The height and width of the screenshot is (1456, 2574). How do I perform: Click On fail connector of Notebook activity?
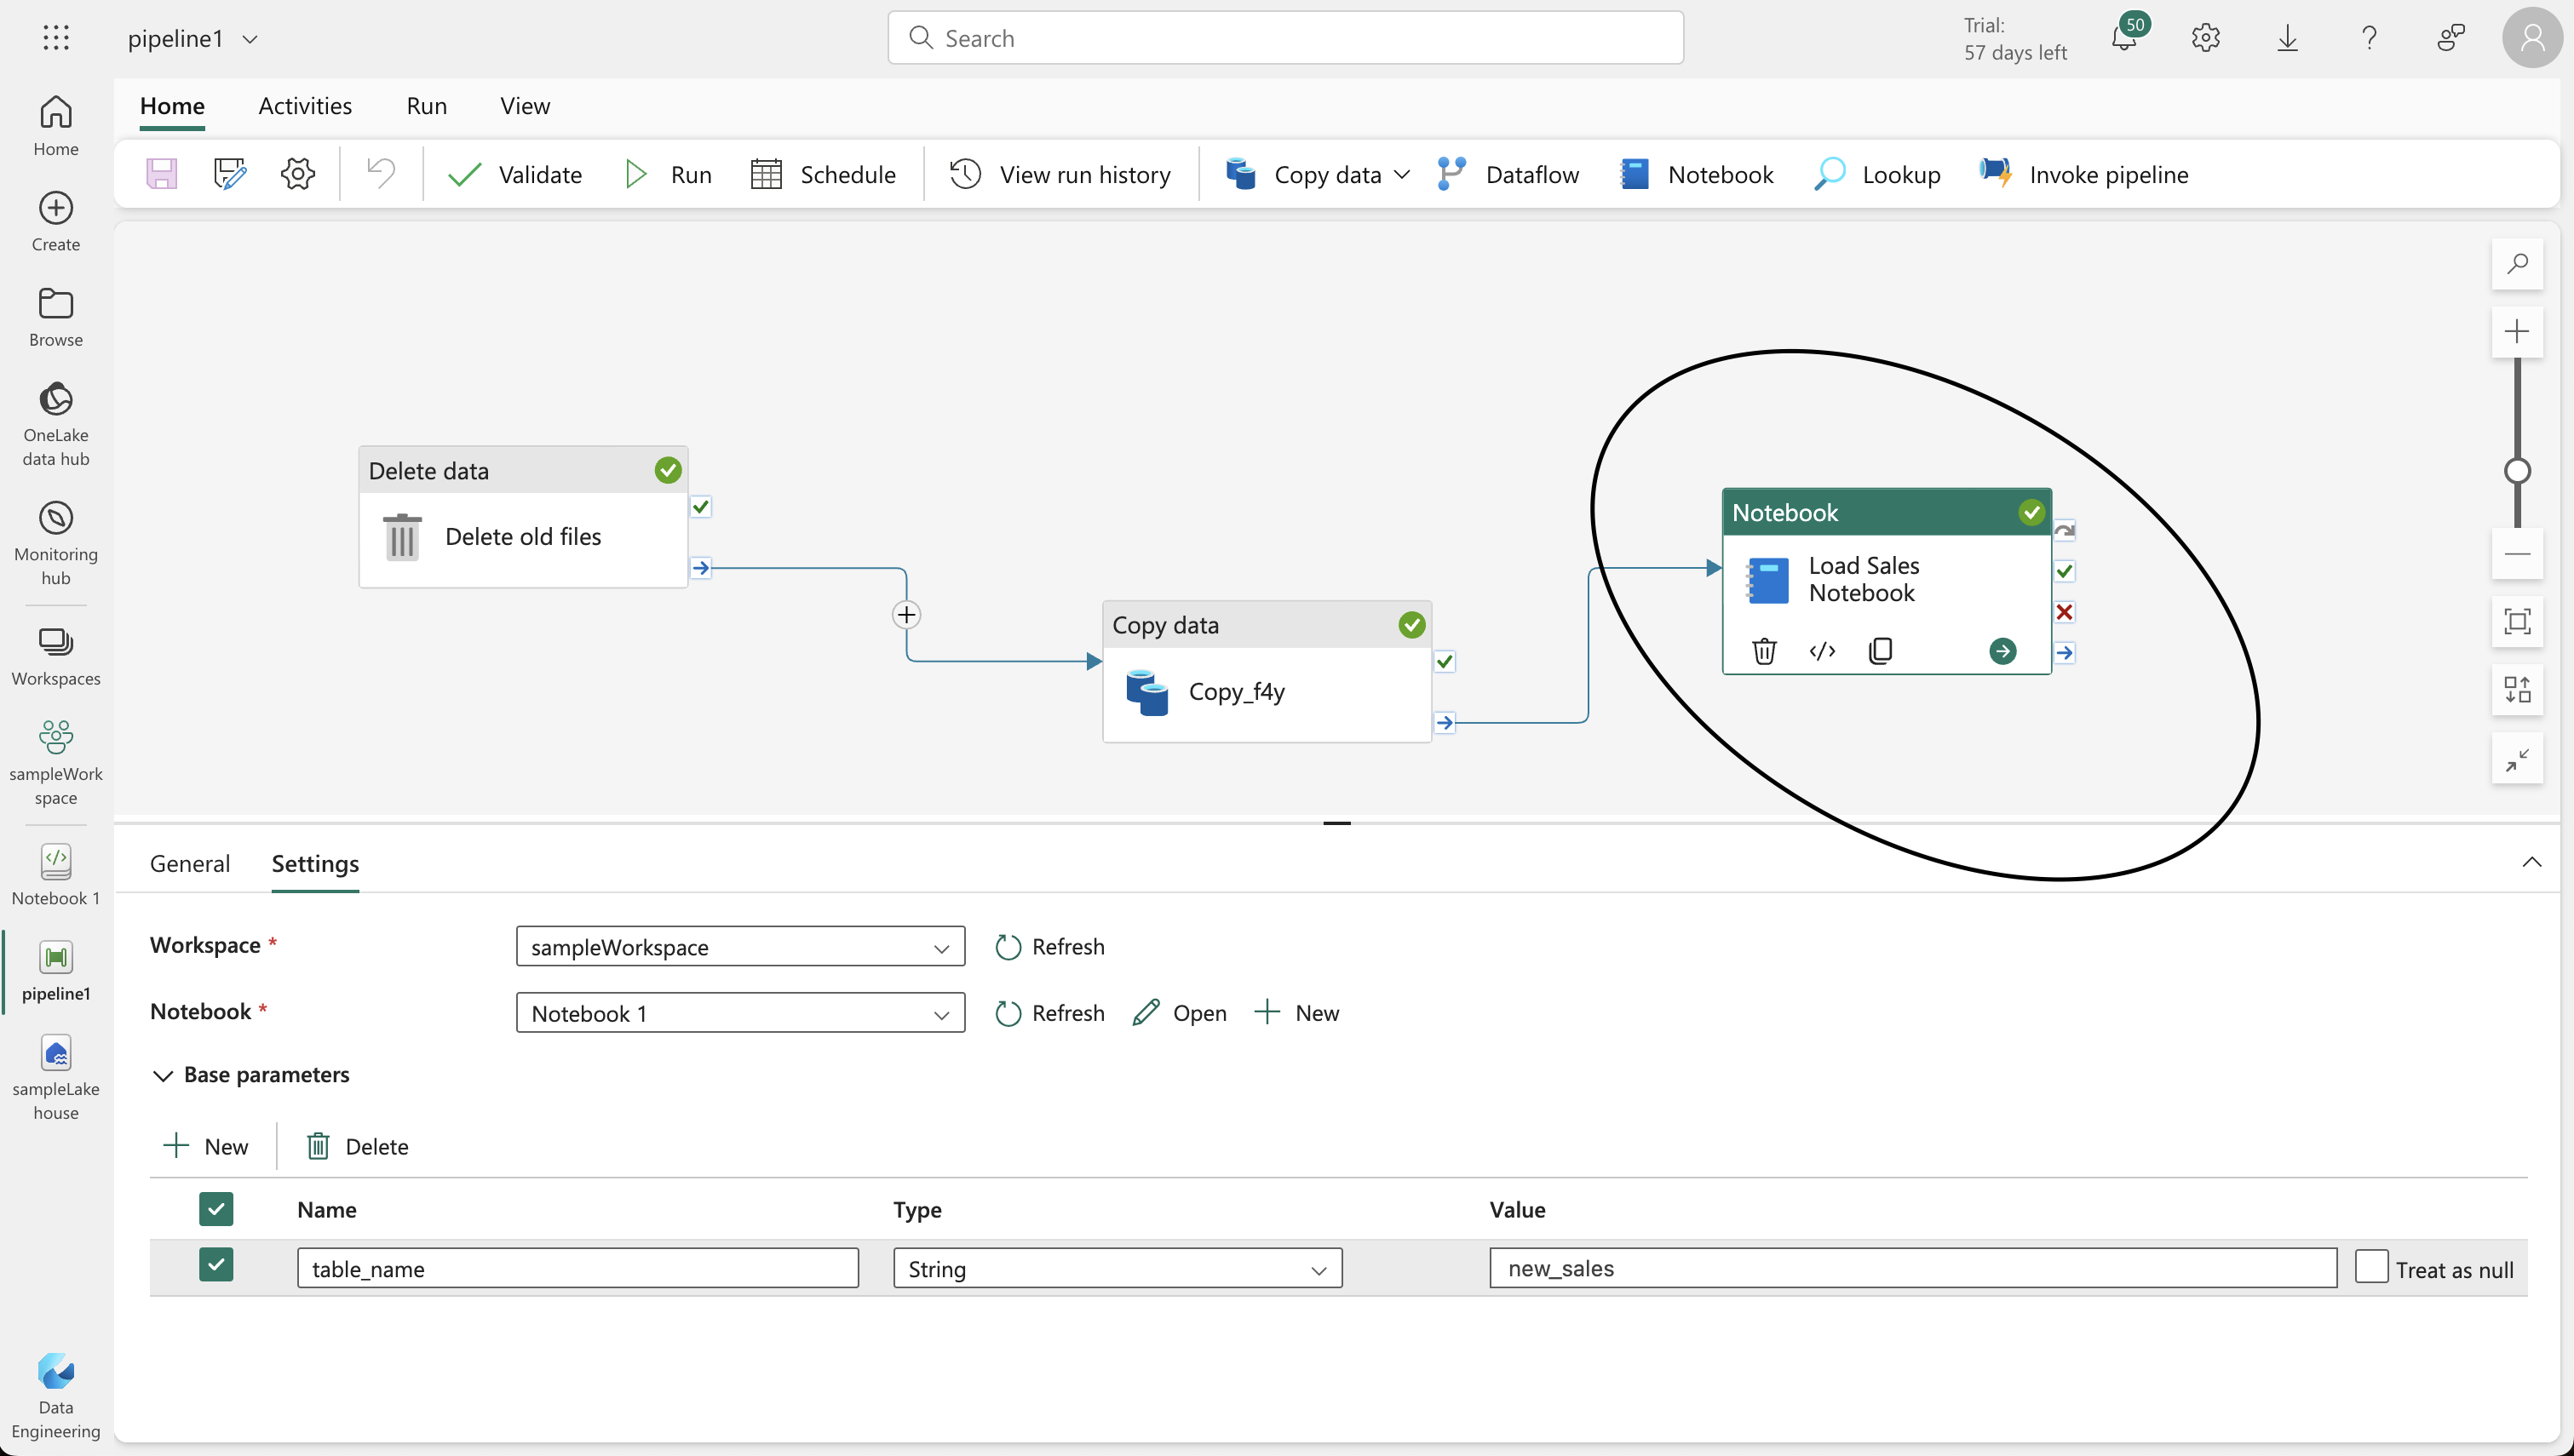tap(2064, 612)
